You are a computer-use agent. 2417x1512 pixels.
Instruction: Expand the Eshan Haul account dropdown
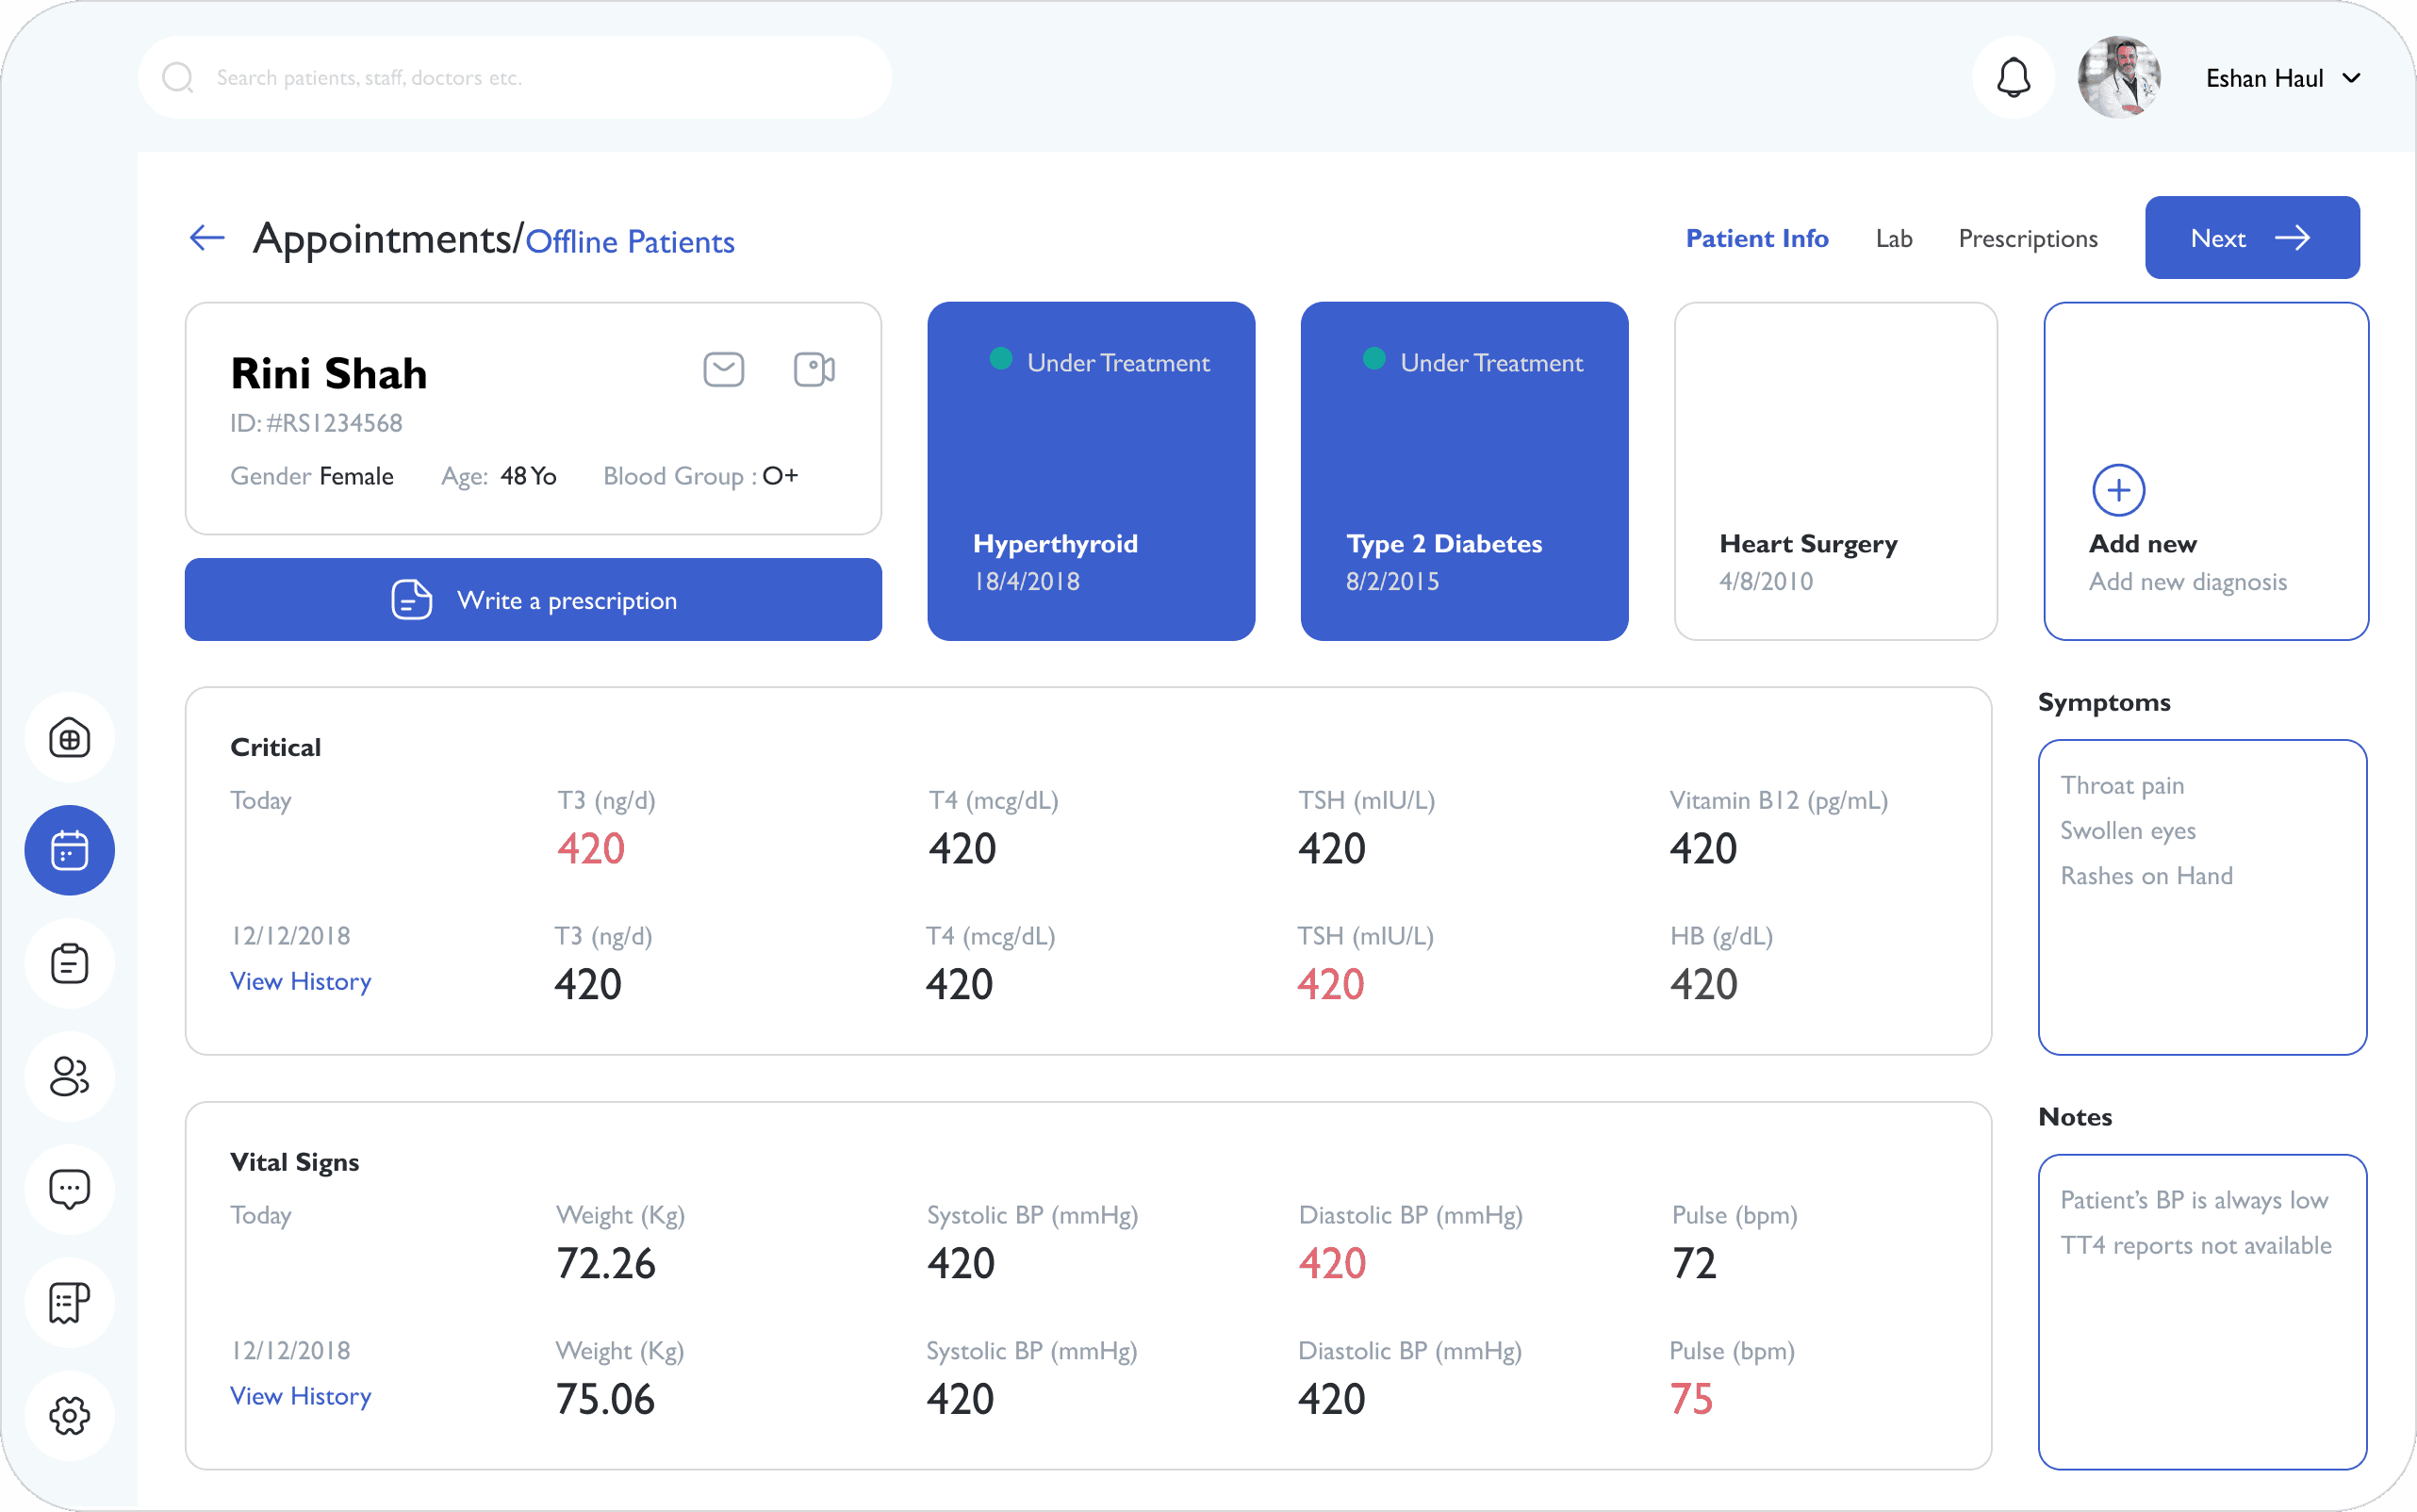click(2351, 78)
